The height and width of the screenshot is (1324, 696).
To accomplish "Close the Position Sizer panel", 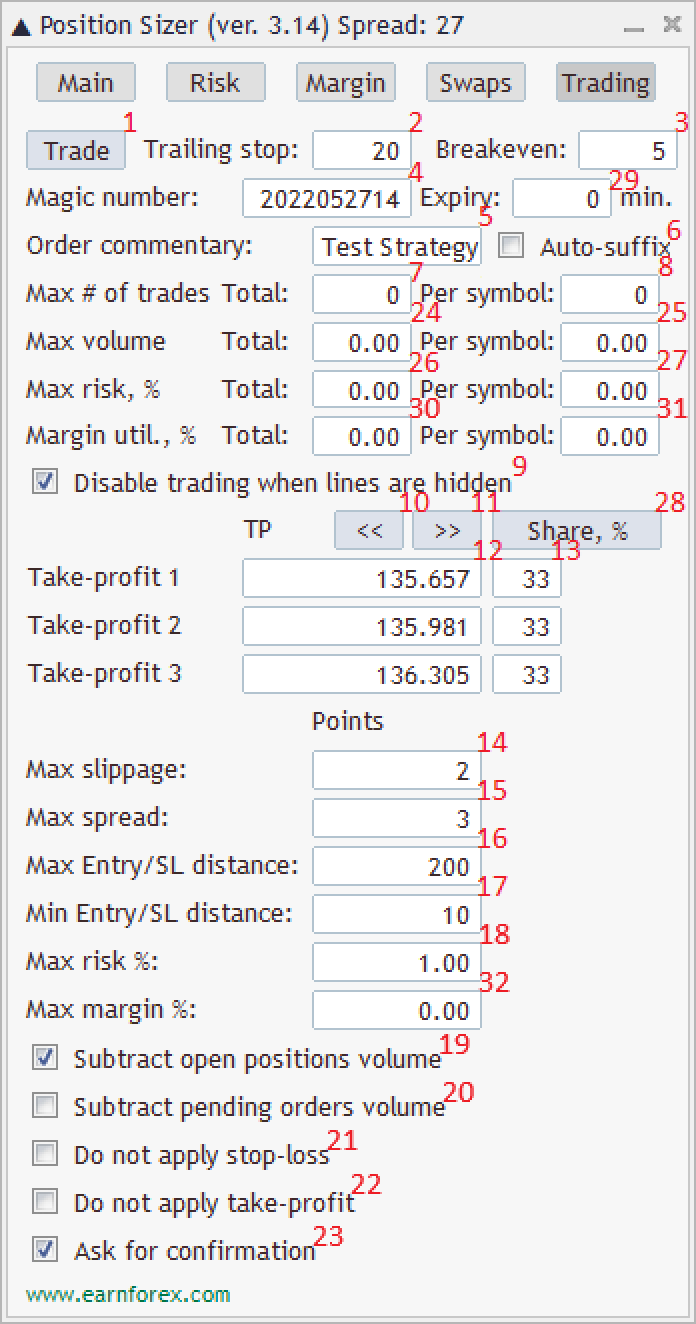I will pos(672,25).
